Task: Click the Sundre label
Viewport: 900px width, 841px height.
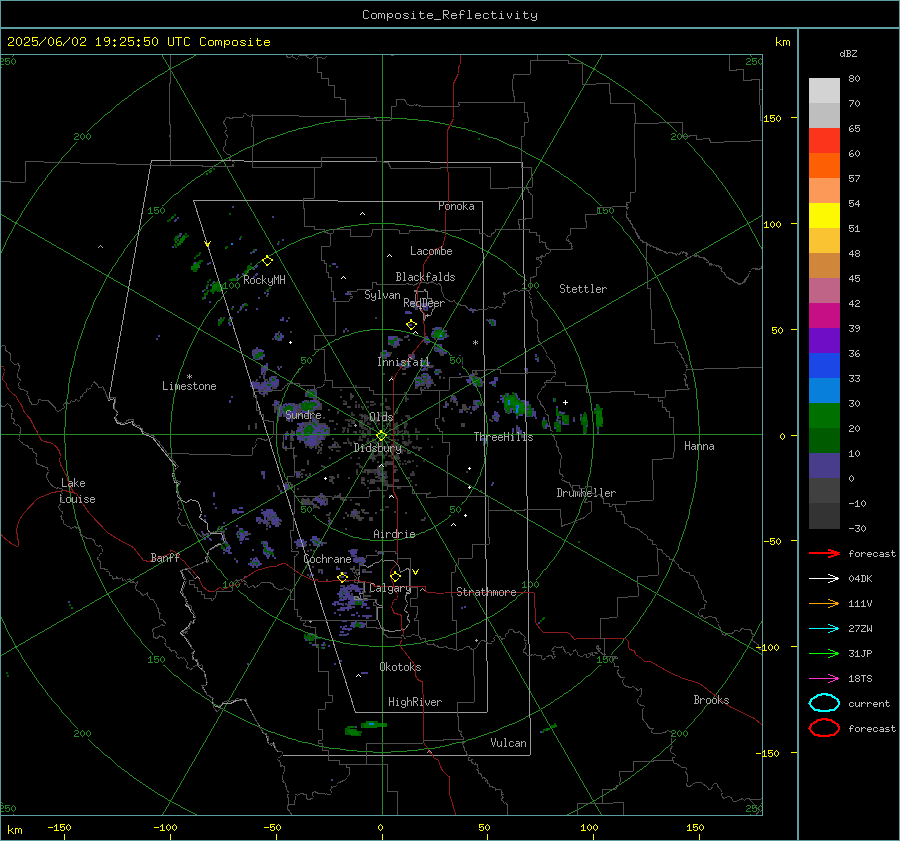Action: click(303, 415)
